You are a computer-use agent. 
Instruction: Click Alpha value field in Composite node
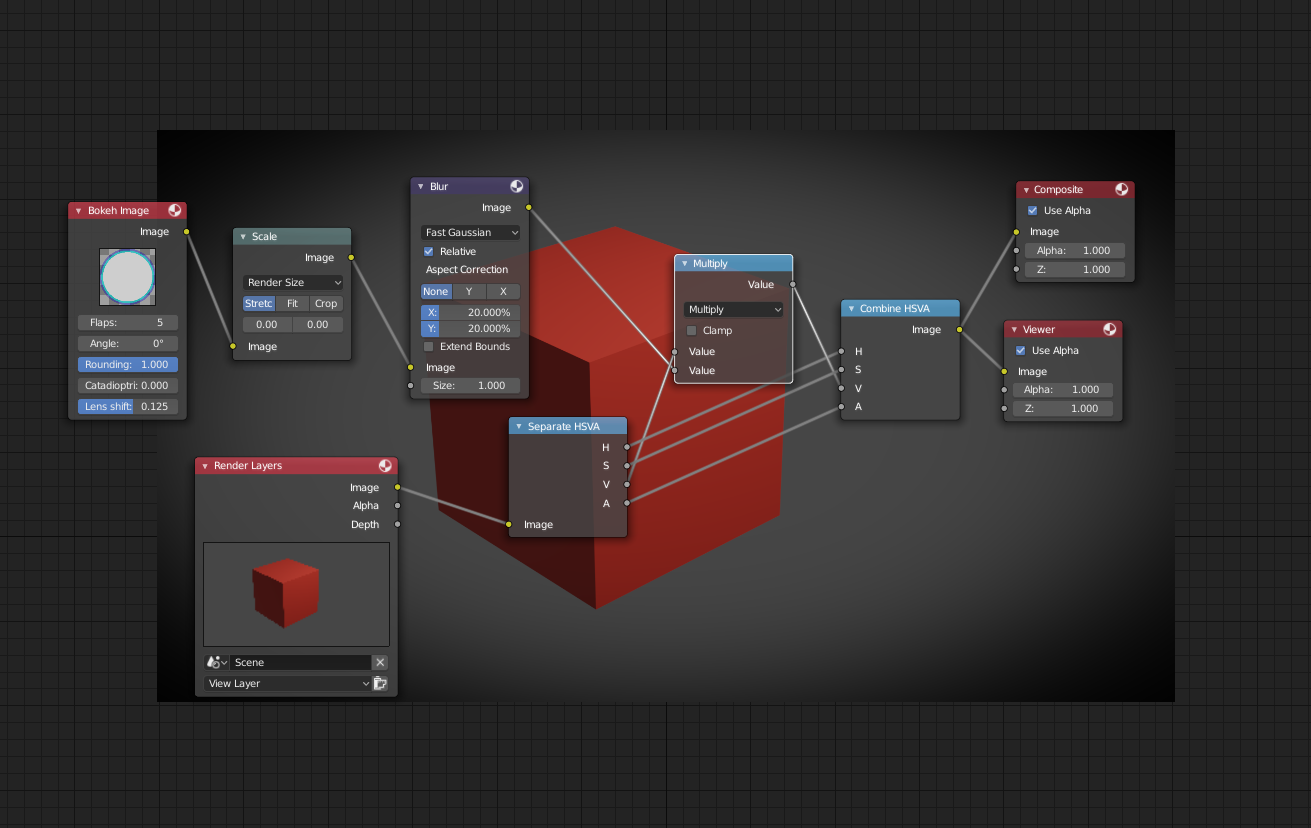1074,250
